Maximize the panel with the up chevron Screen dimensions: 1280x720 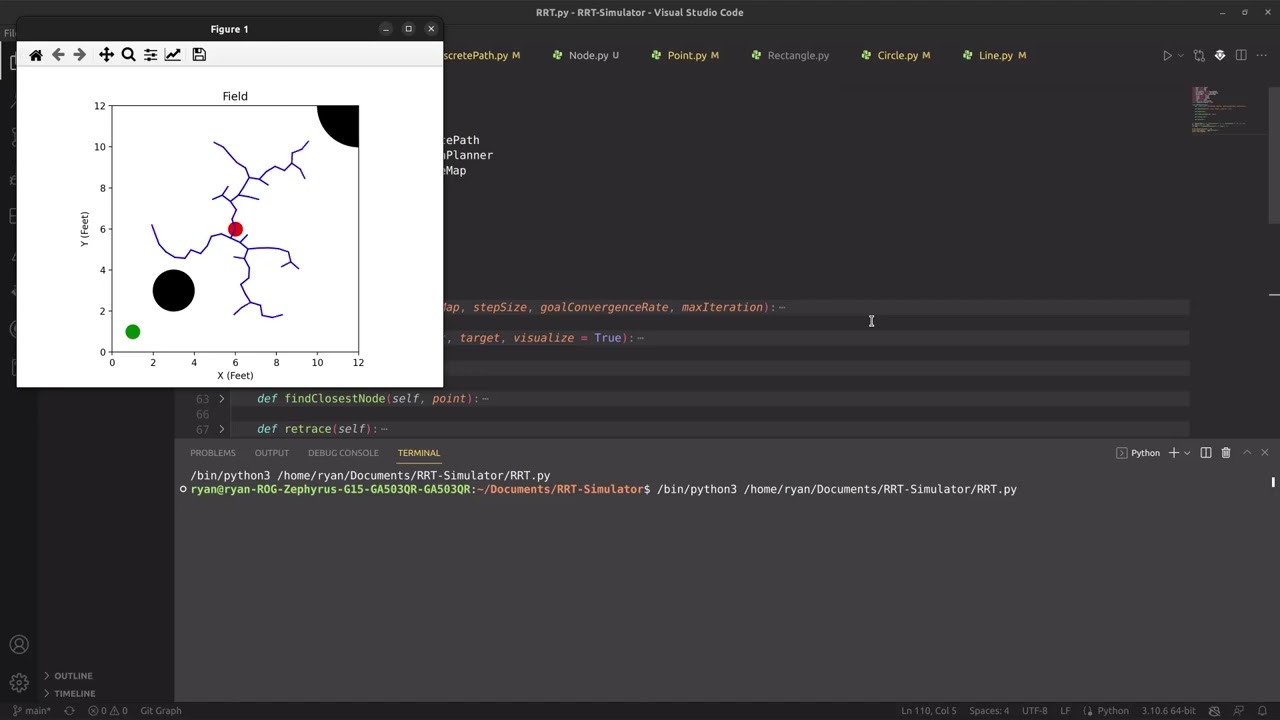coord(1247,453)
